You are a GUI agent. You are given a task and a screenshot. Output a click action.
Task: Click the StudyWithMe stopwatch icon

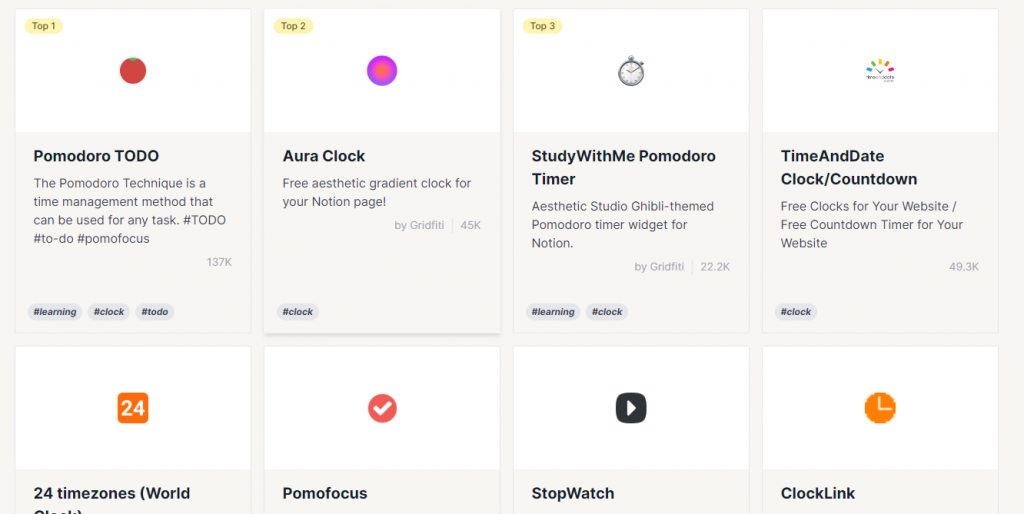631,71
